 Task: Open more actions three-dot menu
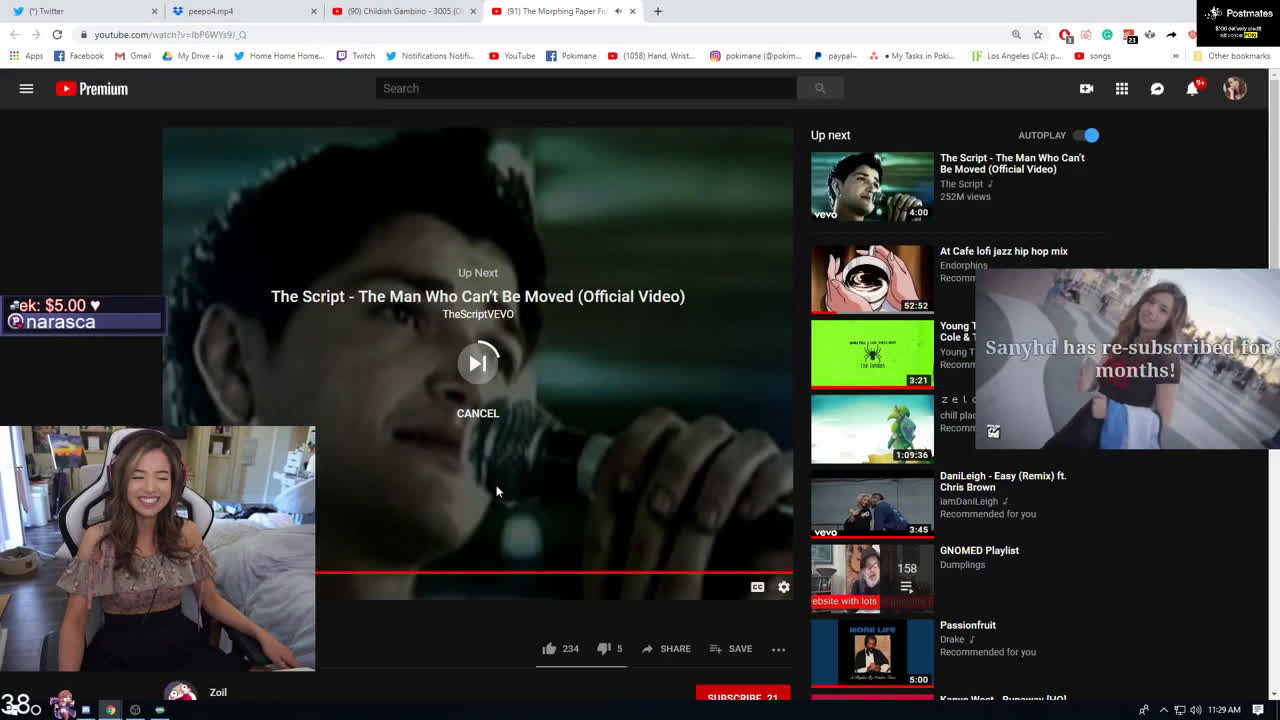click(778, 649)
